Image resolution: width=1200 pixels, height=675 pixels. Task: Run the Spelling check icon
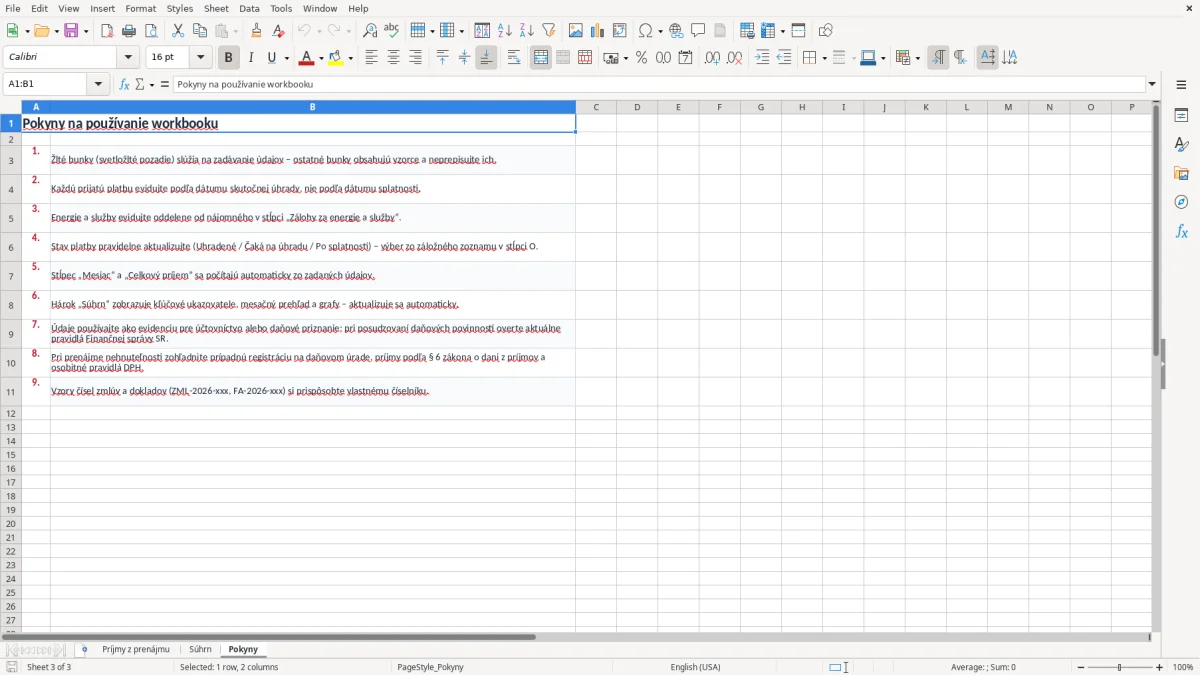[391, 31]
